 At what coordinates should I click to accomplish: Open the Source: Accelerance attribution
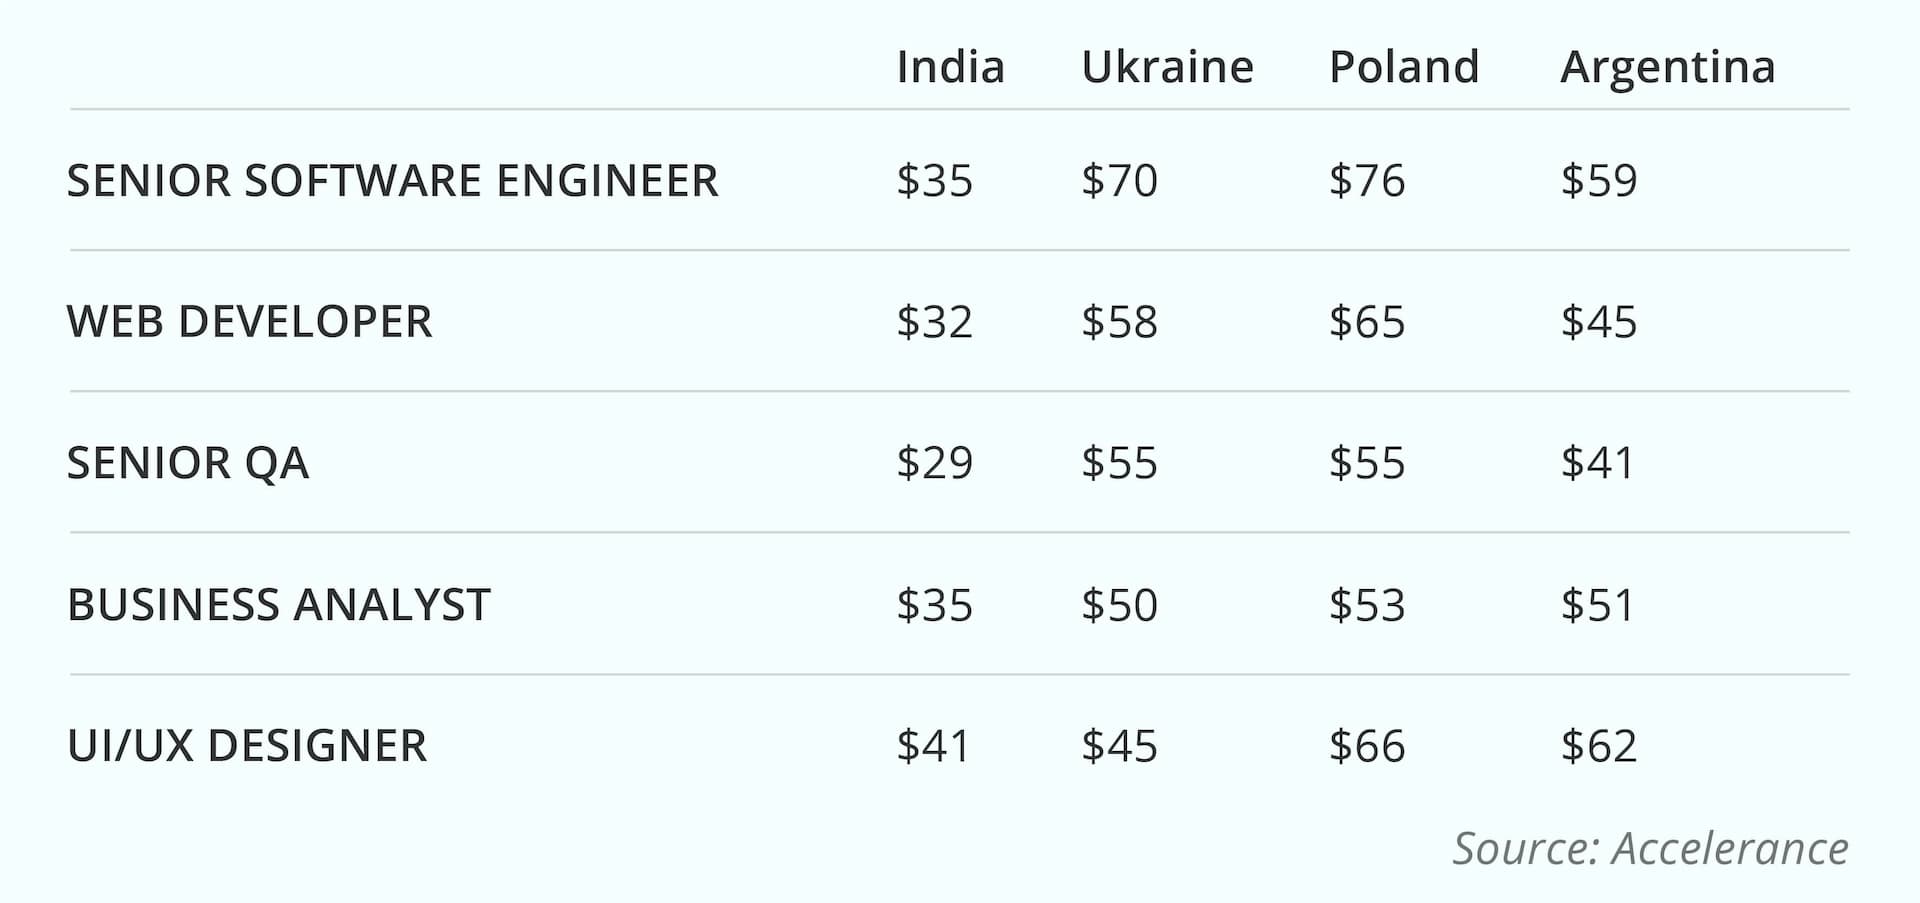click(x=1650, y=848)
